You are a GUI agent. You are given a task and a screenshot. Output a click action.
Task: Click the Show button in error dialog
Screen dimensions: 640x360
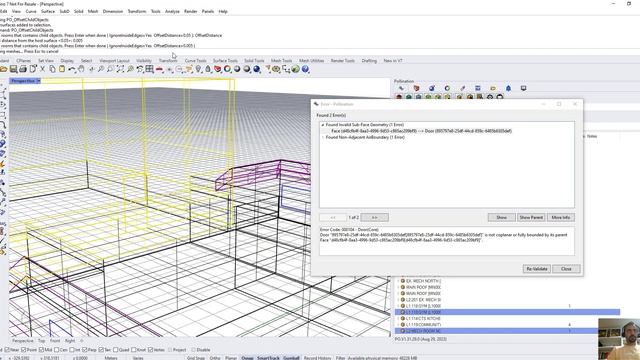click(501, 218)
